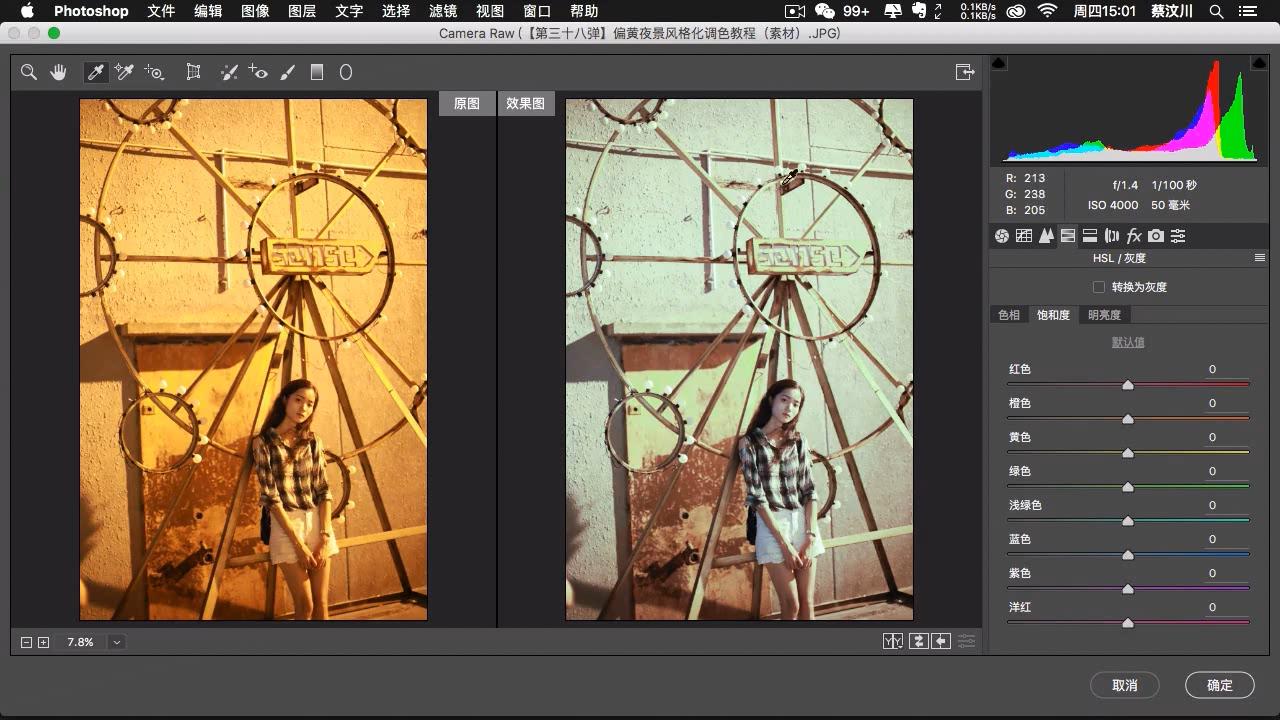
Task: Open the Camera Calibration panel
Action: 1156,236
